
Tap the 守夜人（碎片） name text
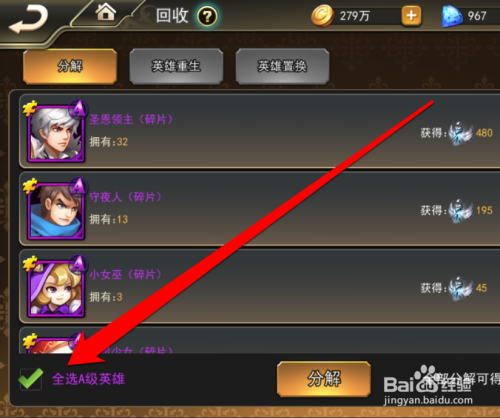(x=125, y=197)
